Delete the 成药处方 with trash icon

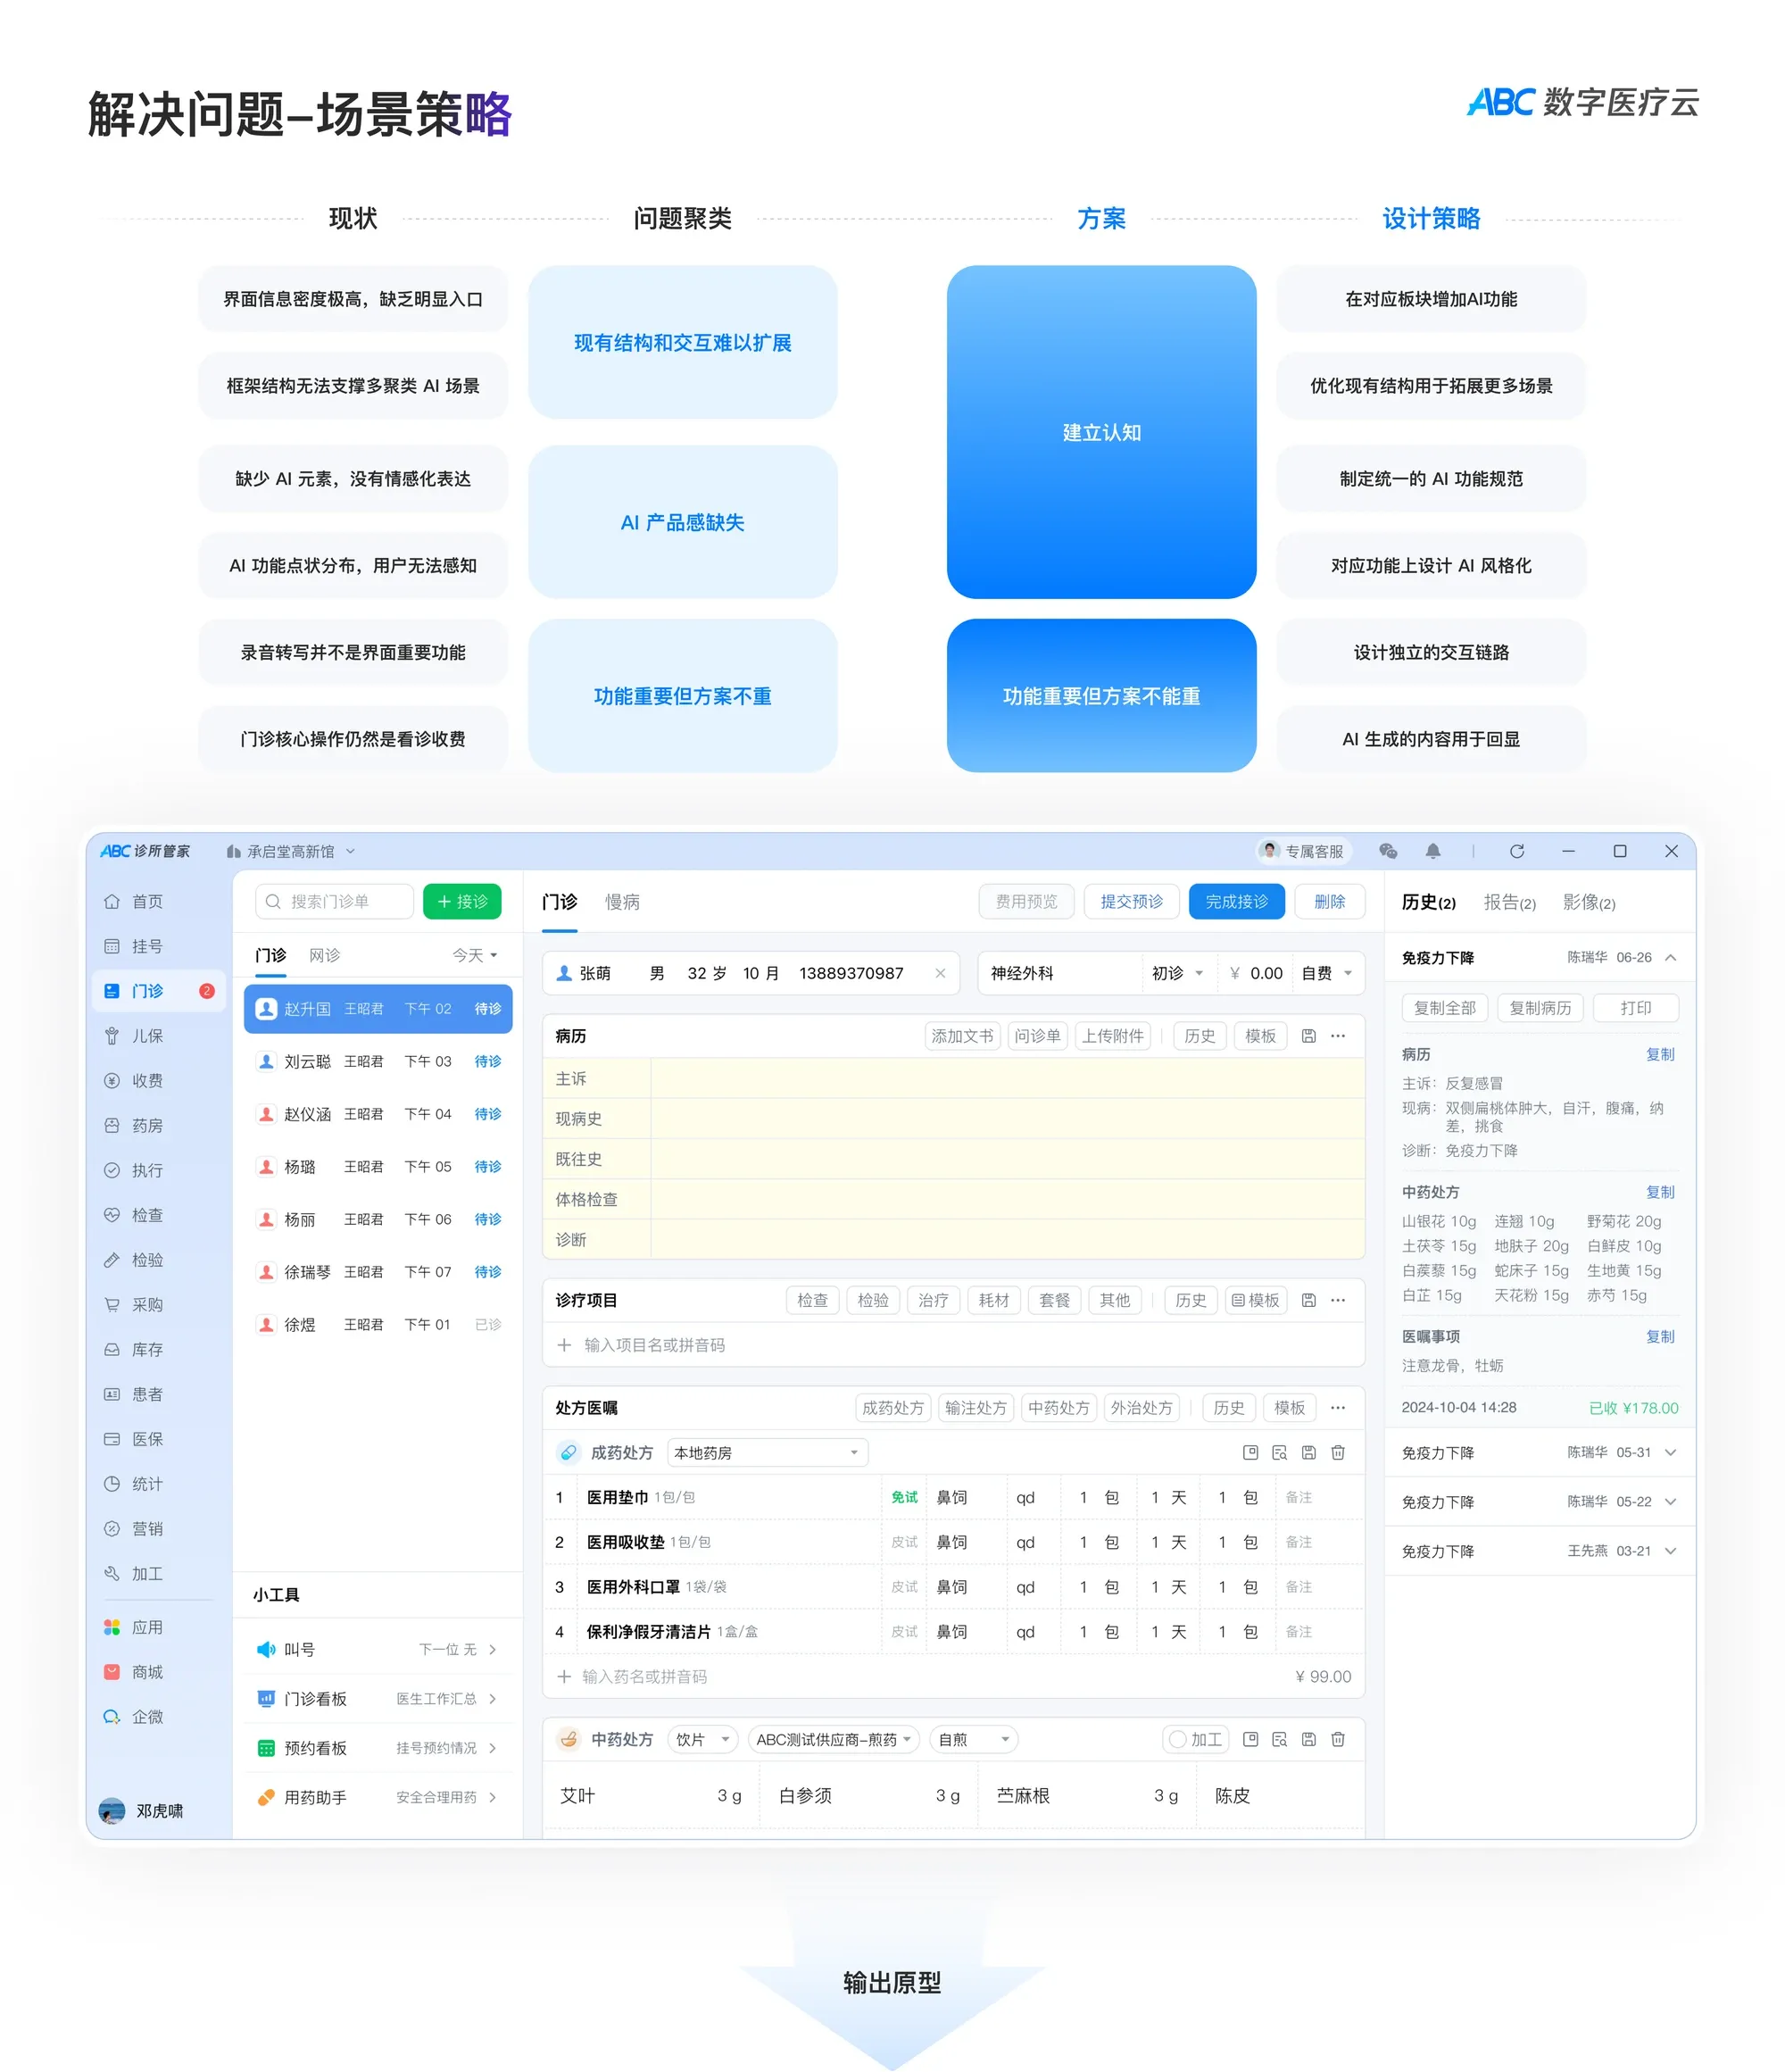1338,1452
